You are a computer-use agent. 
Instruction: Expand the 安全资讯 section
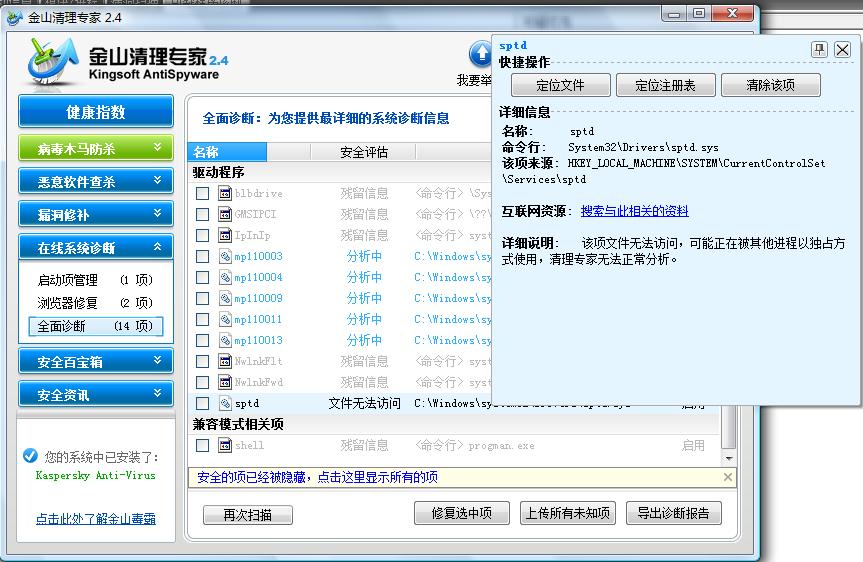pyautogui.click(x=96, y=394)
